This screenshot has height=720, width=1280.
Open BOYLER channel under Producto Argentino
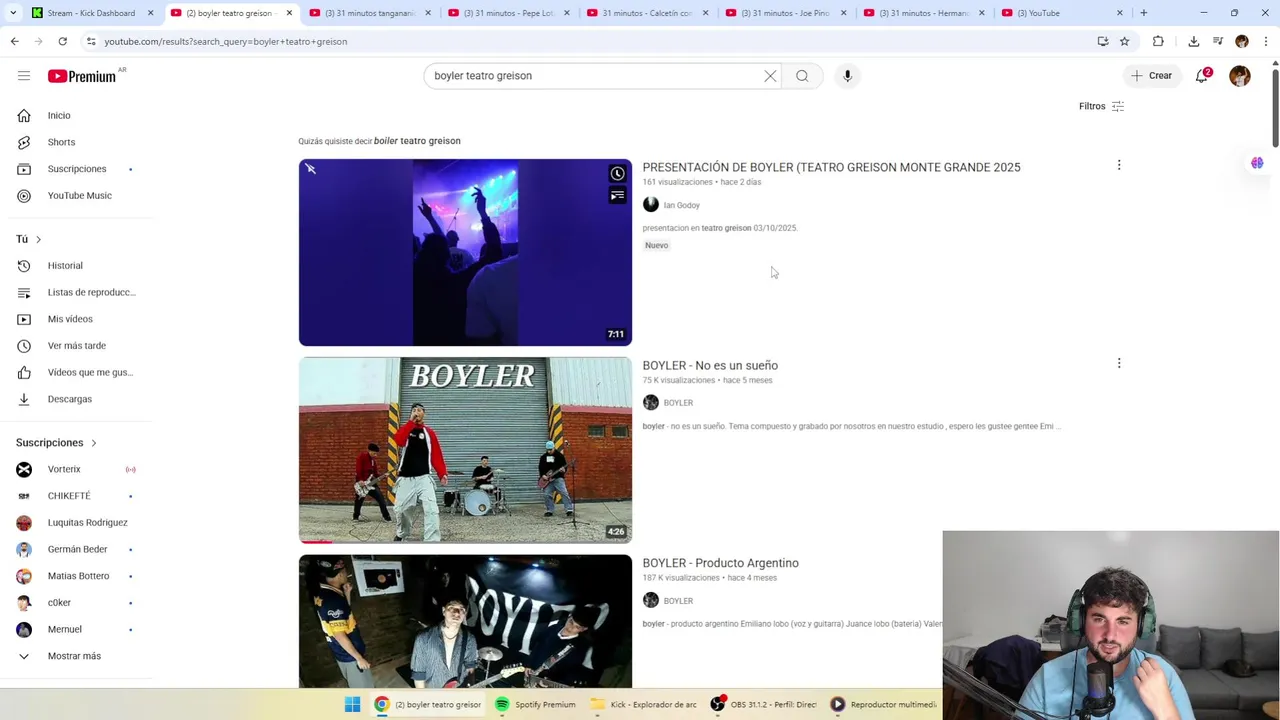(x=677, y=601)
